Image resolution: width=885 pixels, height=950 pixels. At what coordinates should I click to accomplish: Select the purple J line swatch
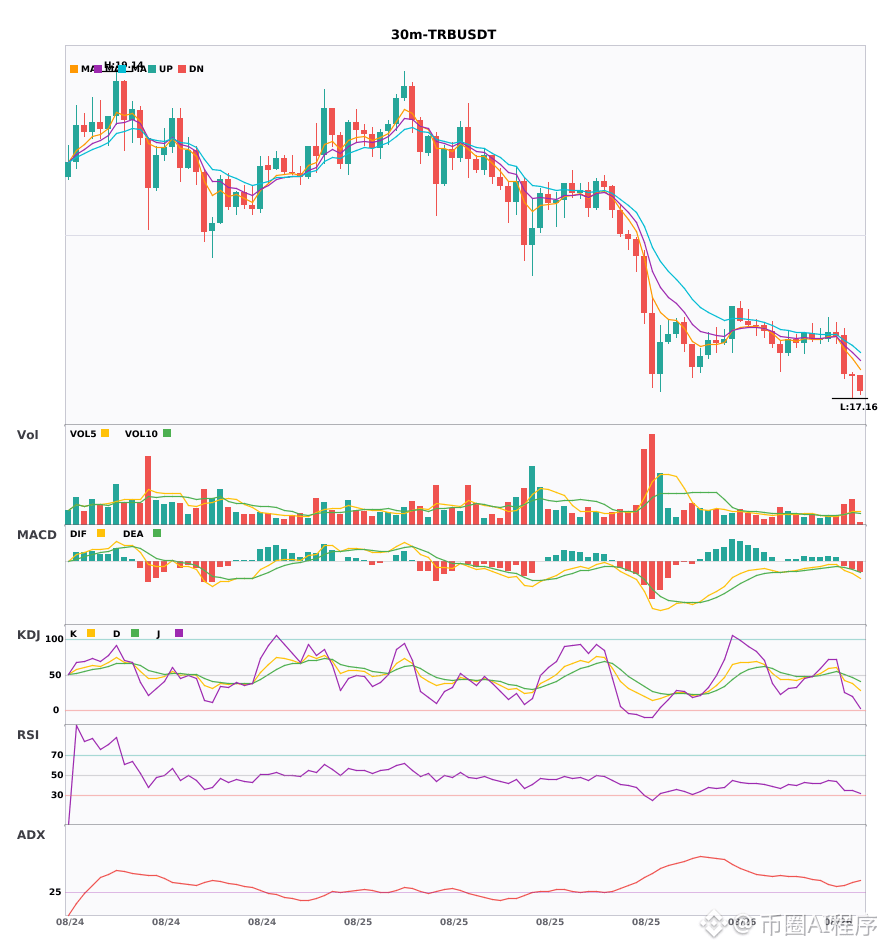[179, 633]
